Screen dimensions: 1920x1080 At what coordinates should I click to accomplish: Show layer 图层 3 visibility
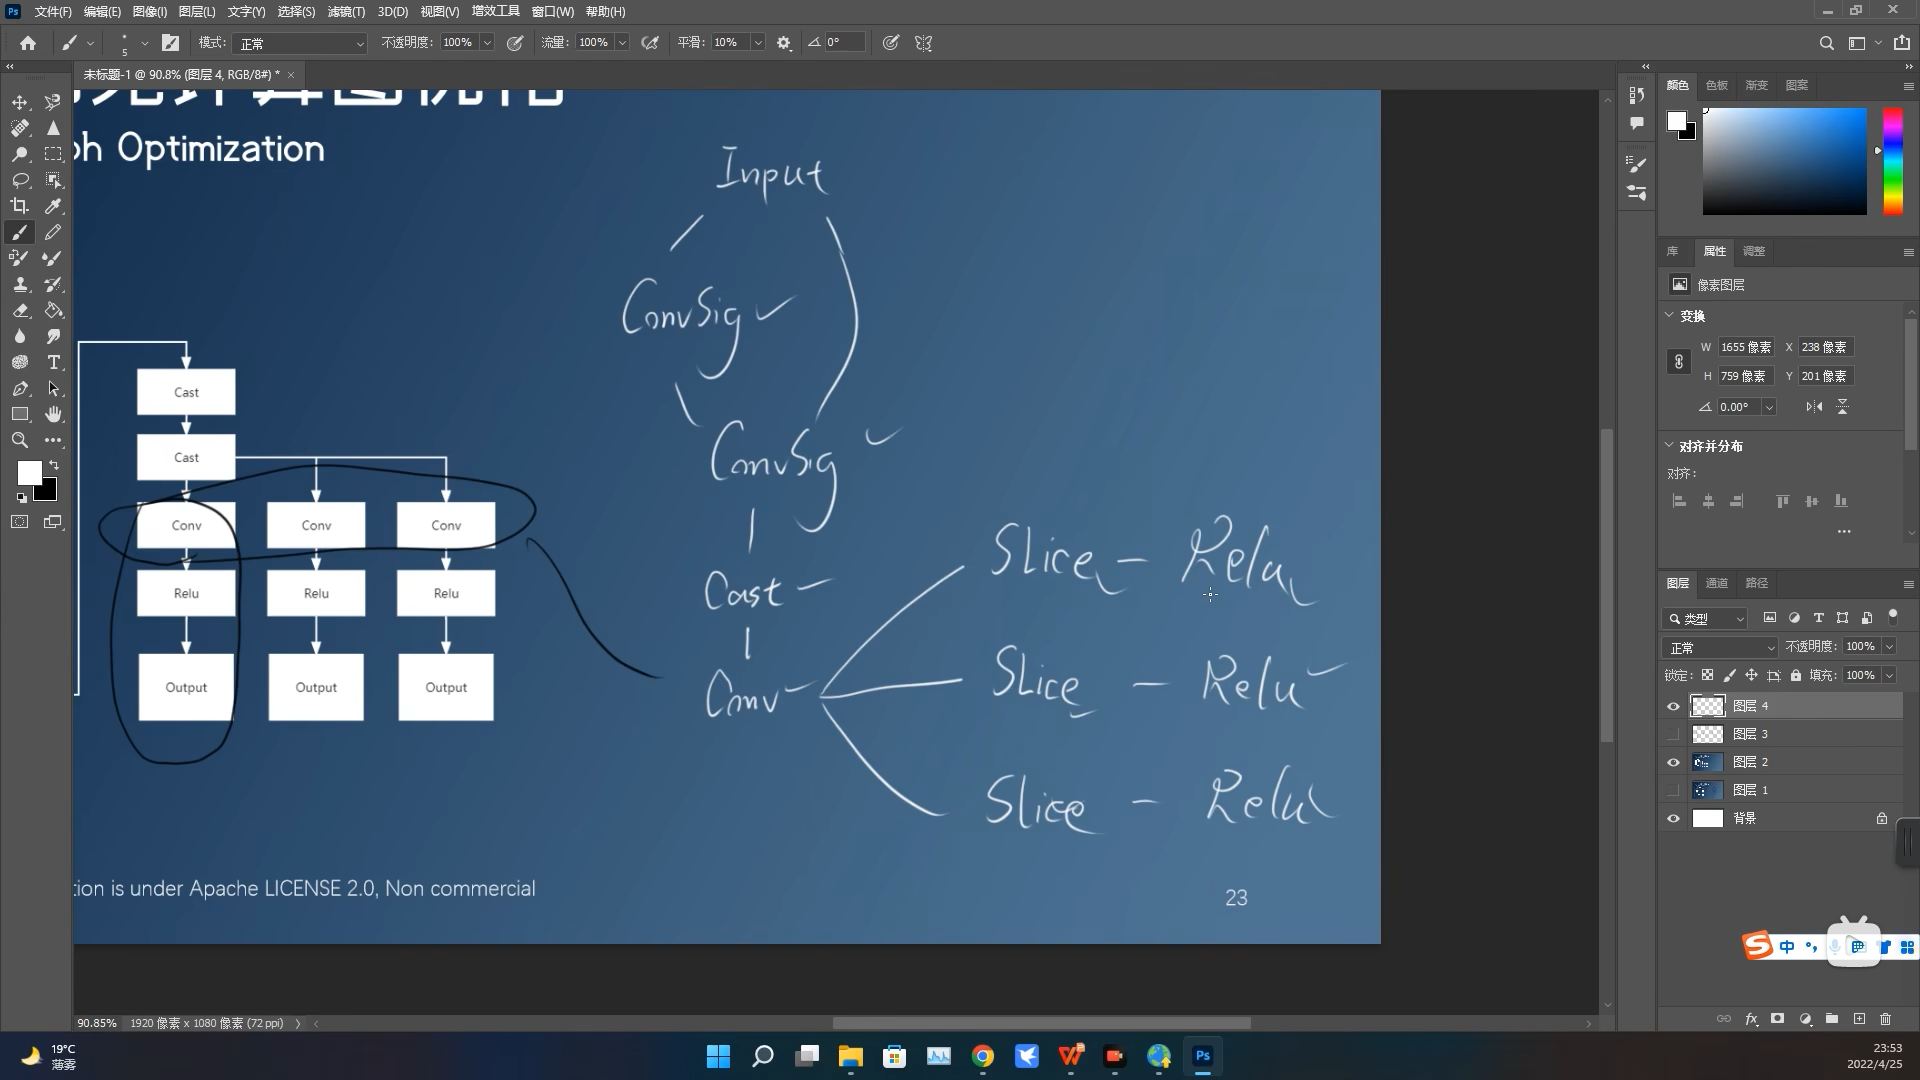1673,734
